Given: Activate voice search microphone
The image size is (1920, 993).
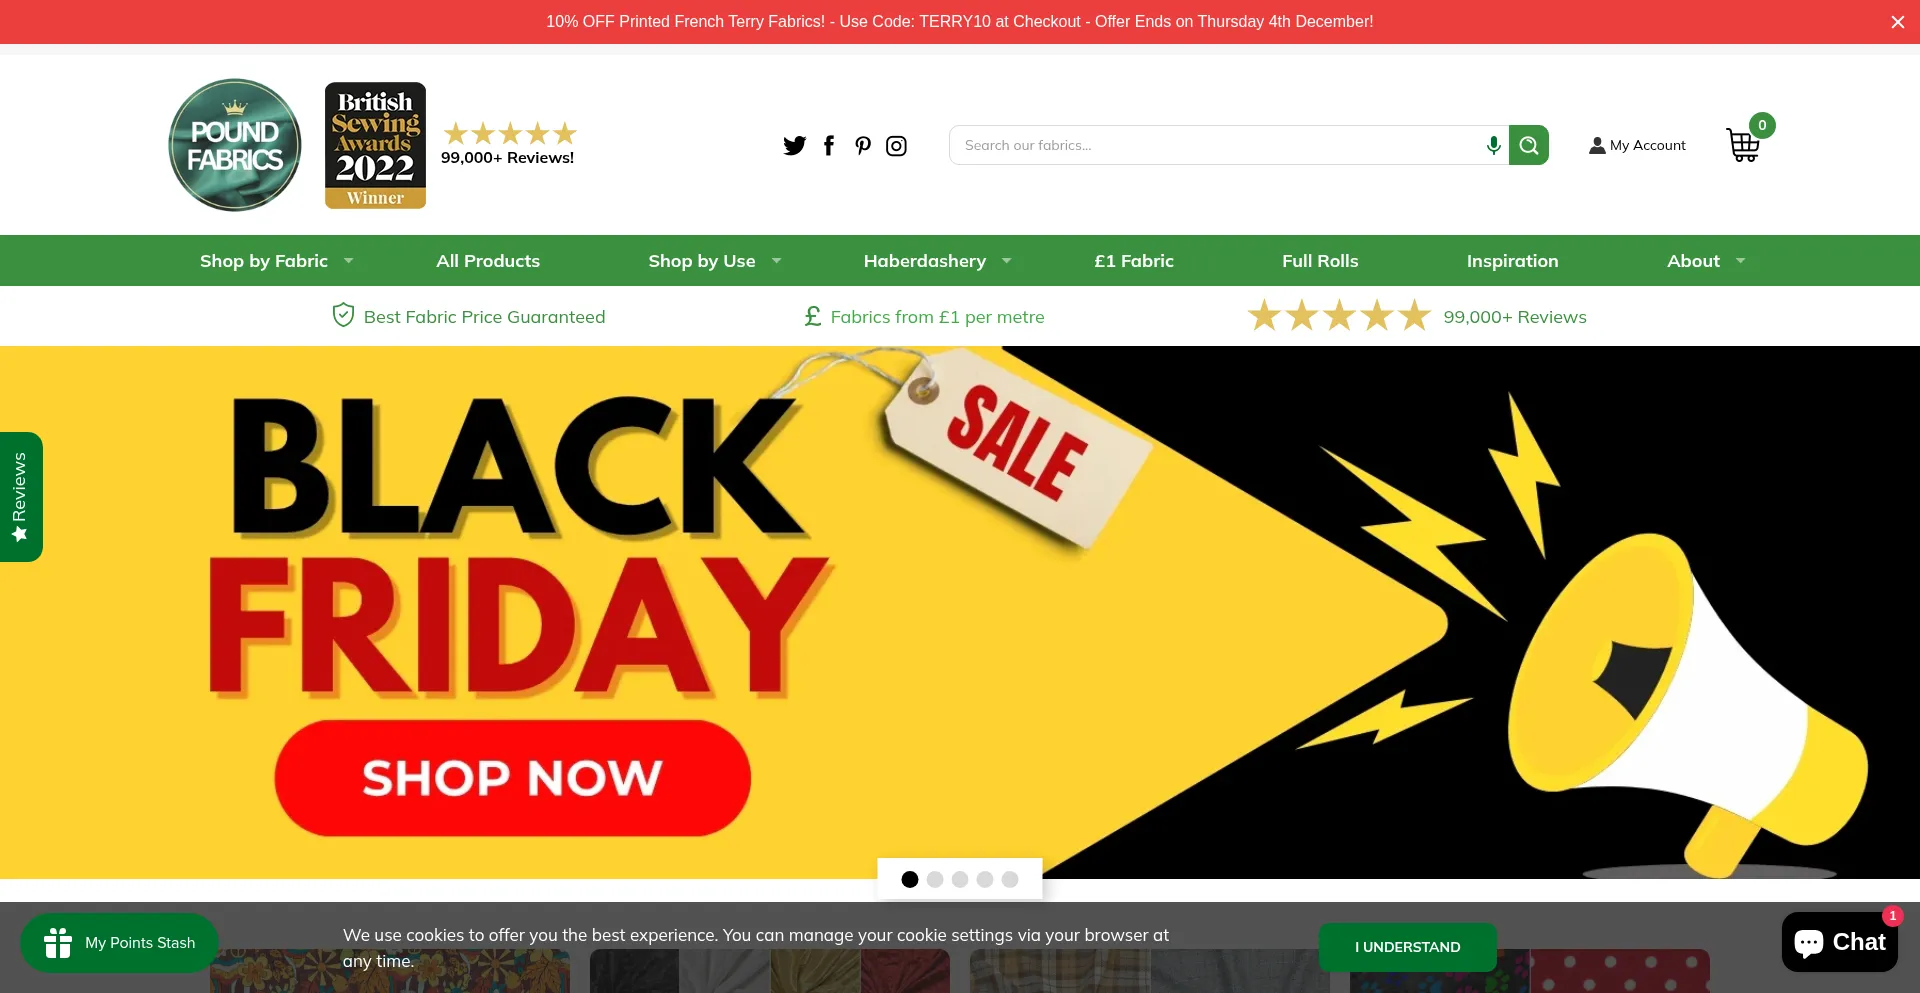Looking at the screenshot, I should (1493, 145).
